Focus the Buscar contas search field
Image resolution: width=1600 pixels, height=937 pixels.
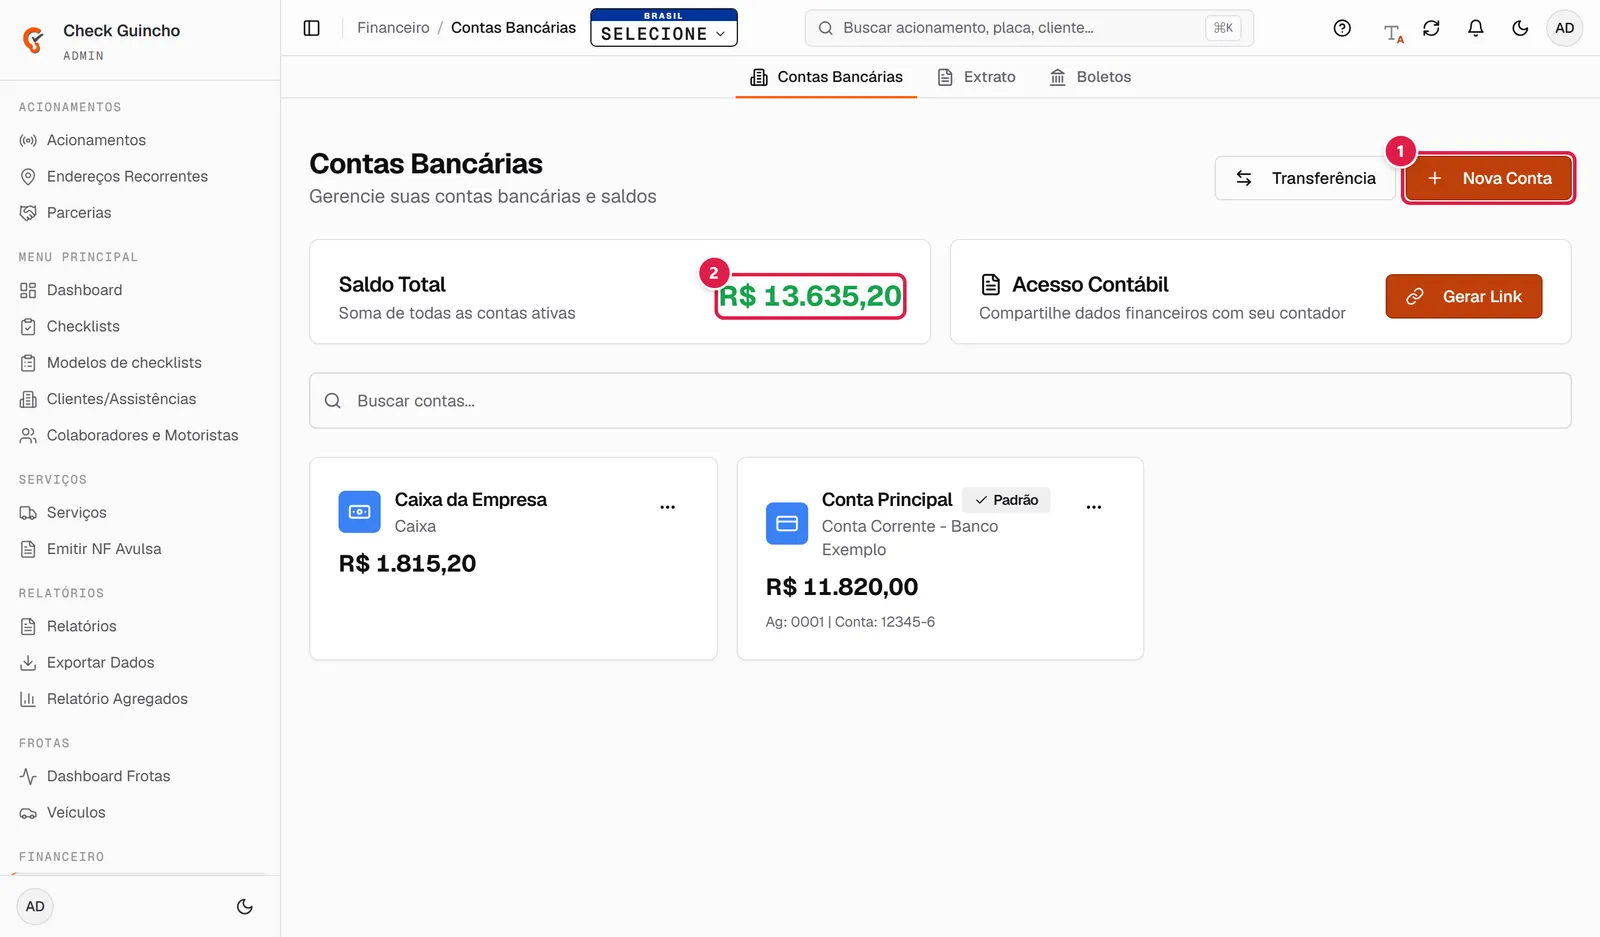pyautogui.click(x=940, y=401)
